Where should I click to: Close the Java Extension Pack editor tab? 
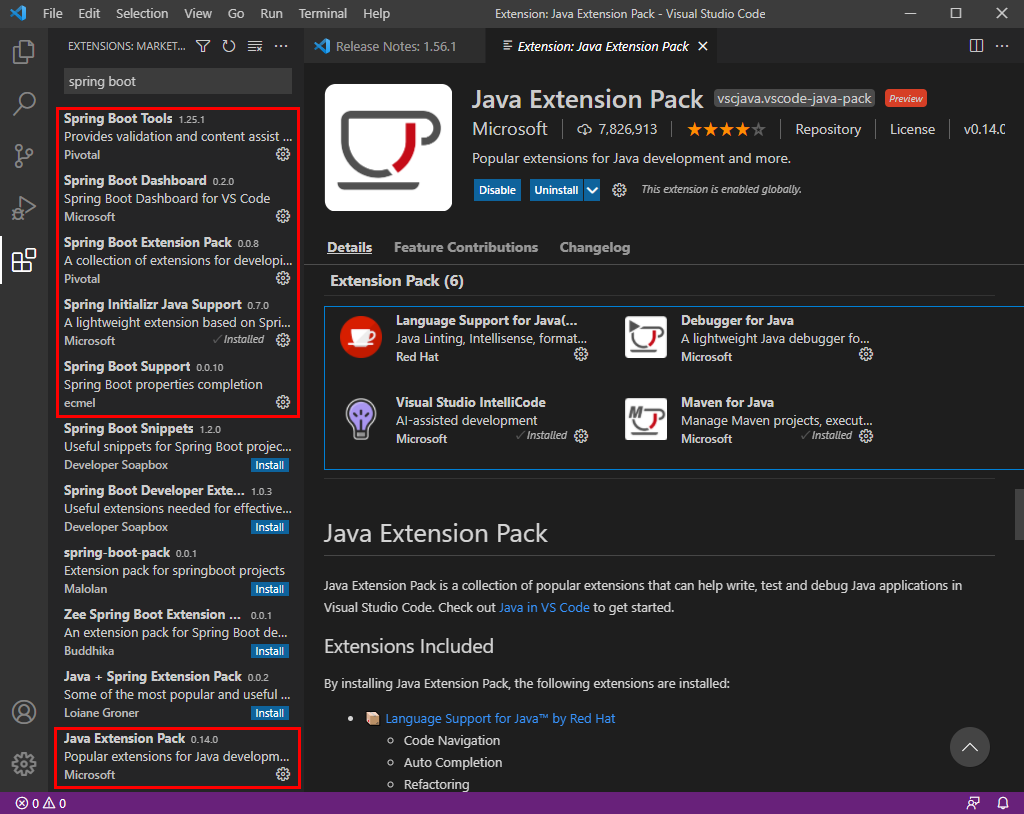(703, 46)
